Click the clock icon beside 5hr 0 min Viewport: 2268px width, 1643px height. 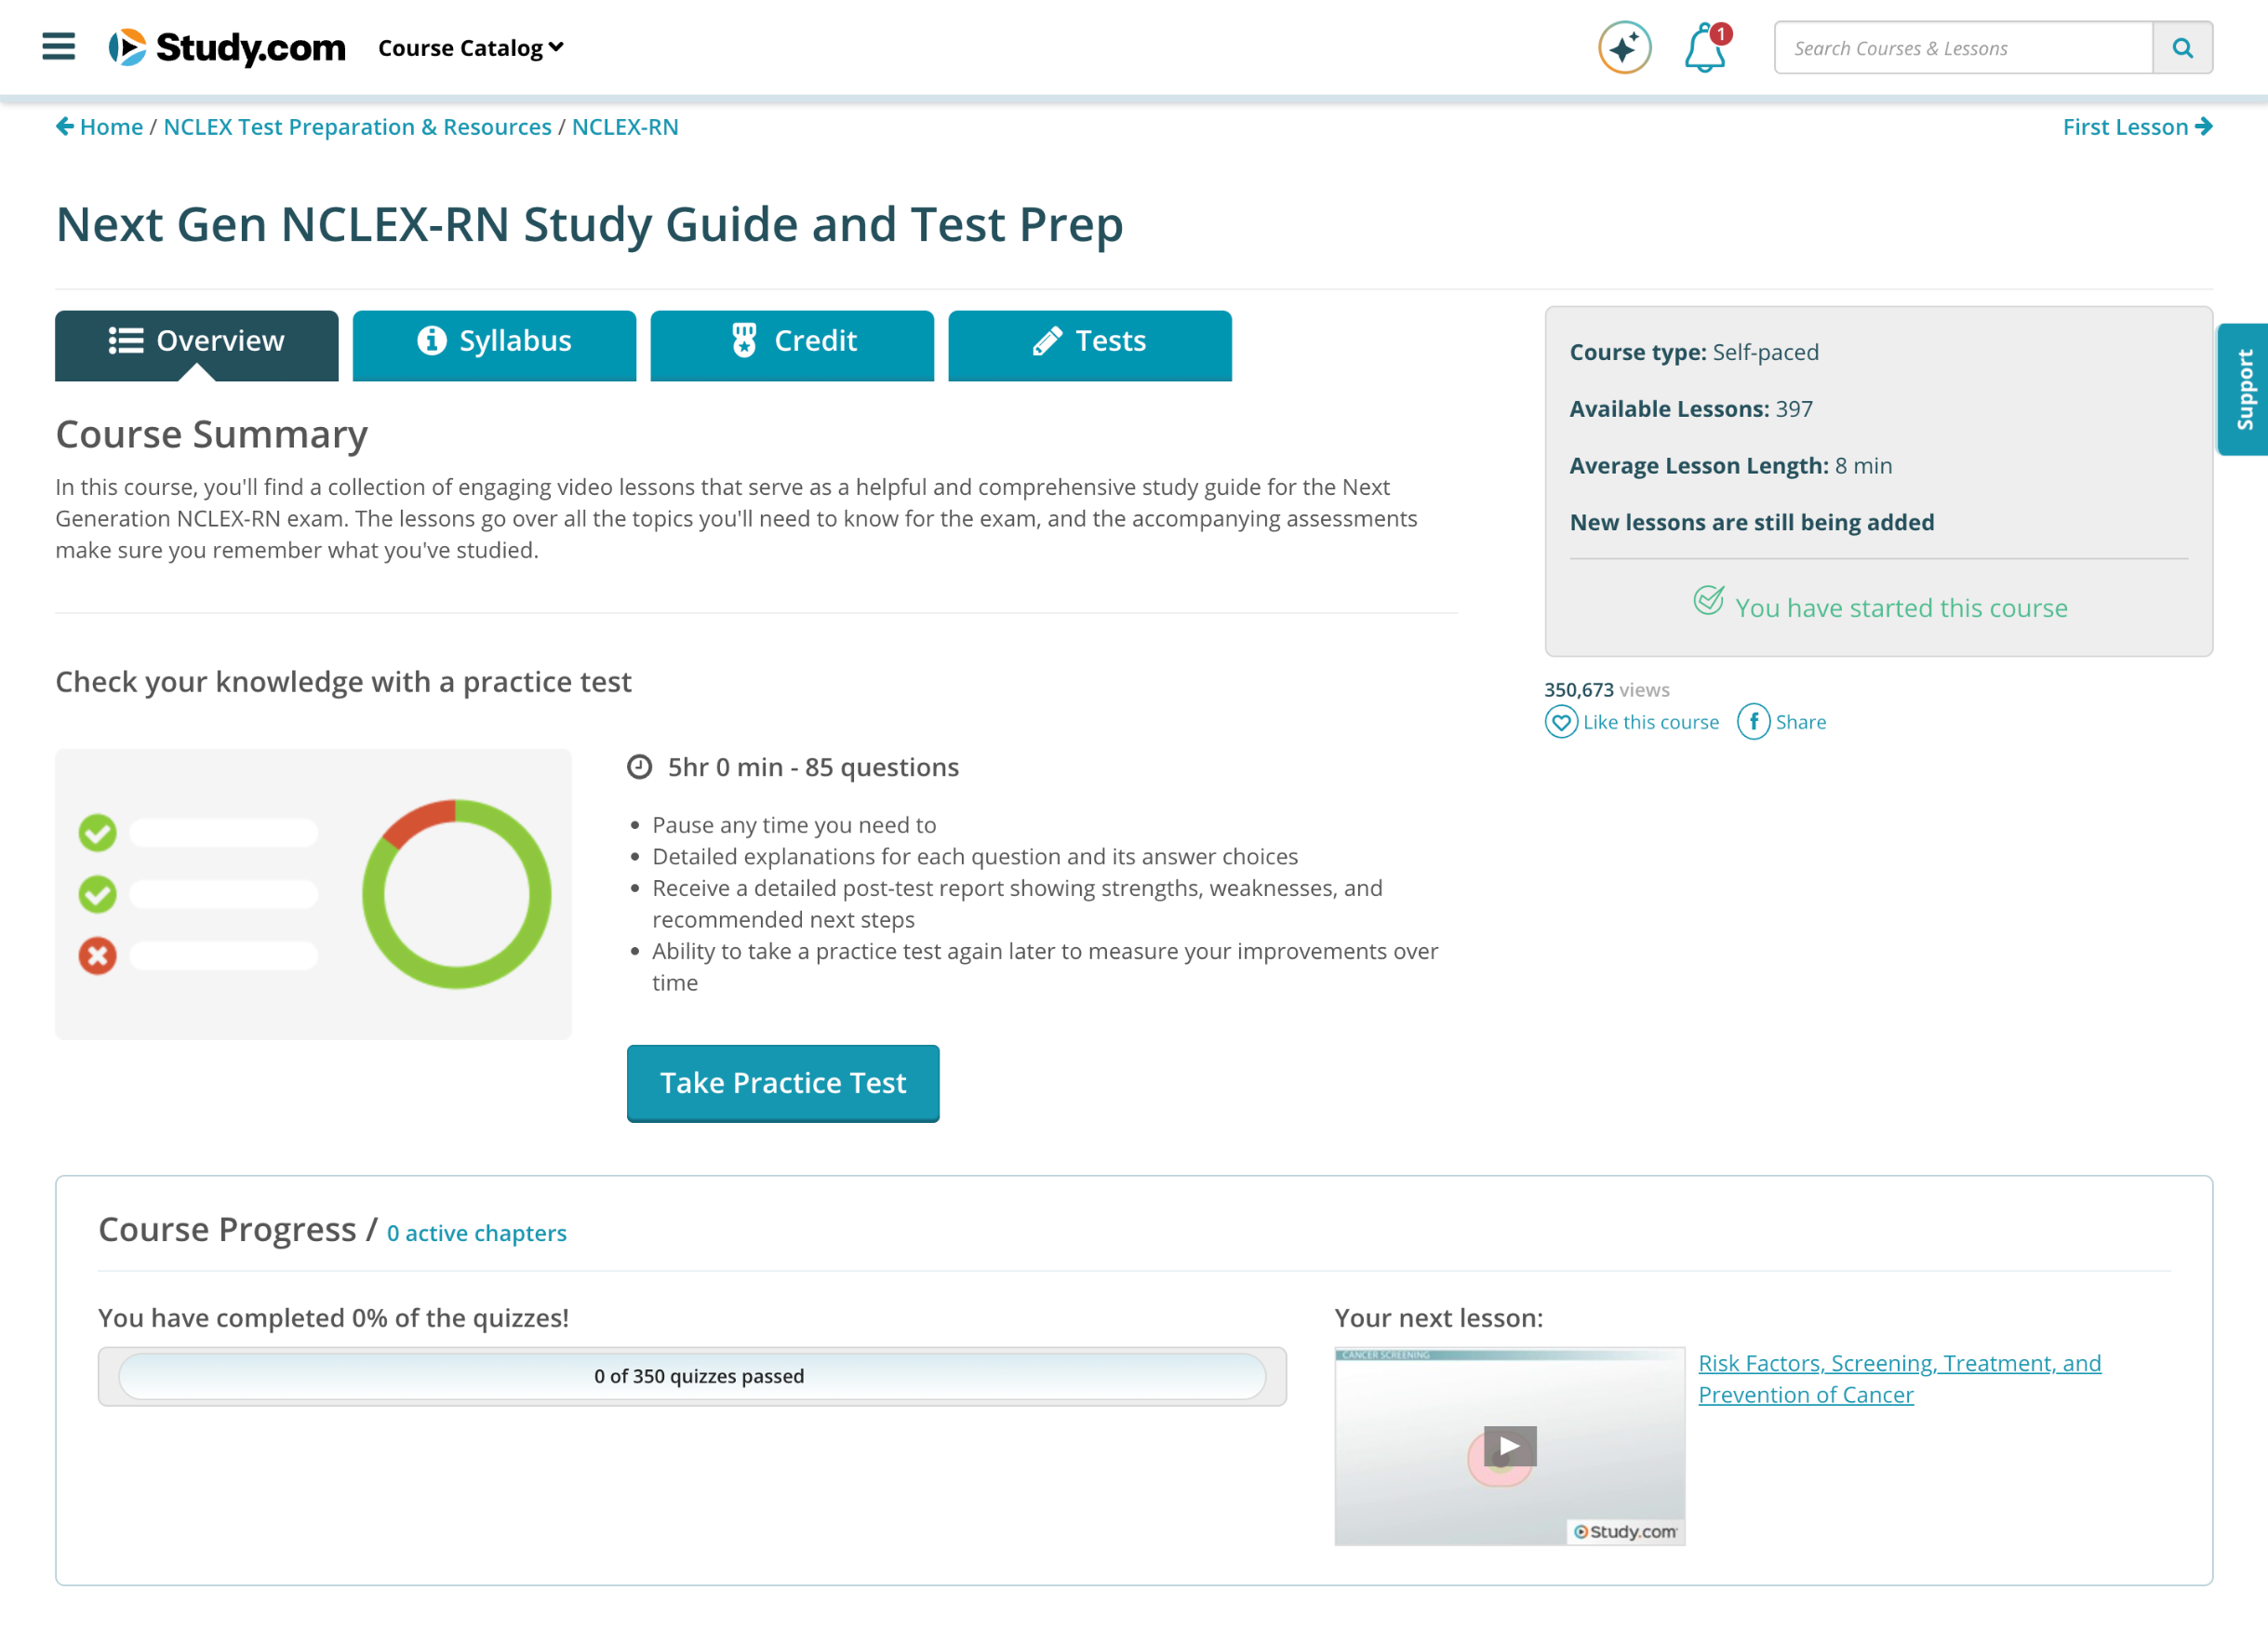(x=639, y=767)
